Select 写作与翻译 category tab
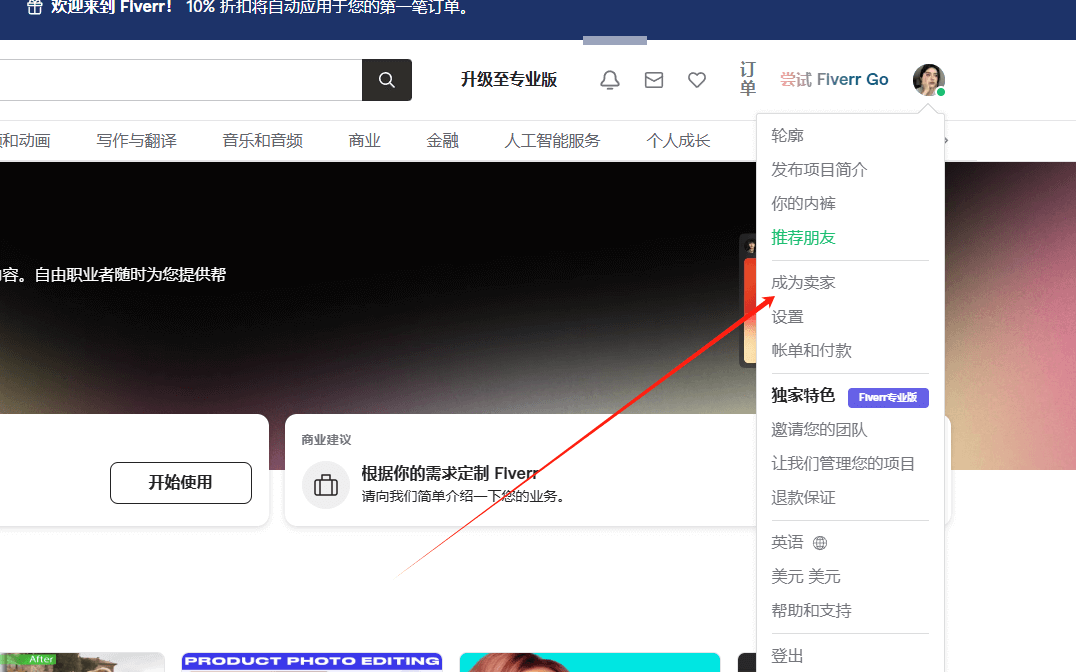 [137, 141]
